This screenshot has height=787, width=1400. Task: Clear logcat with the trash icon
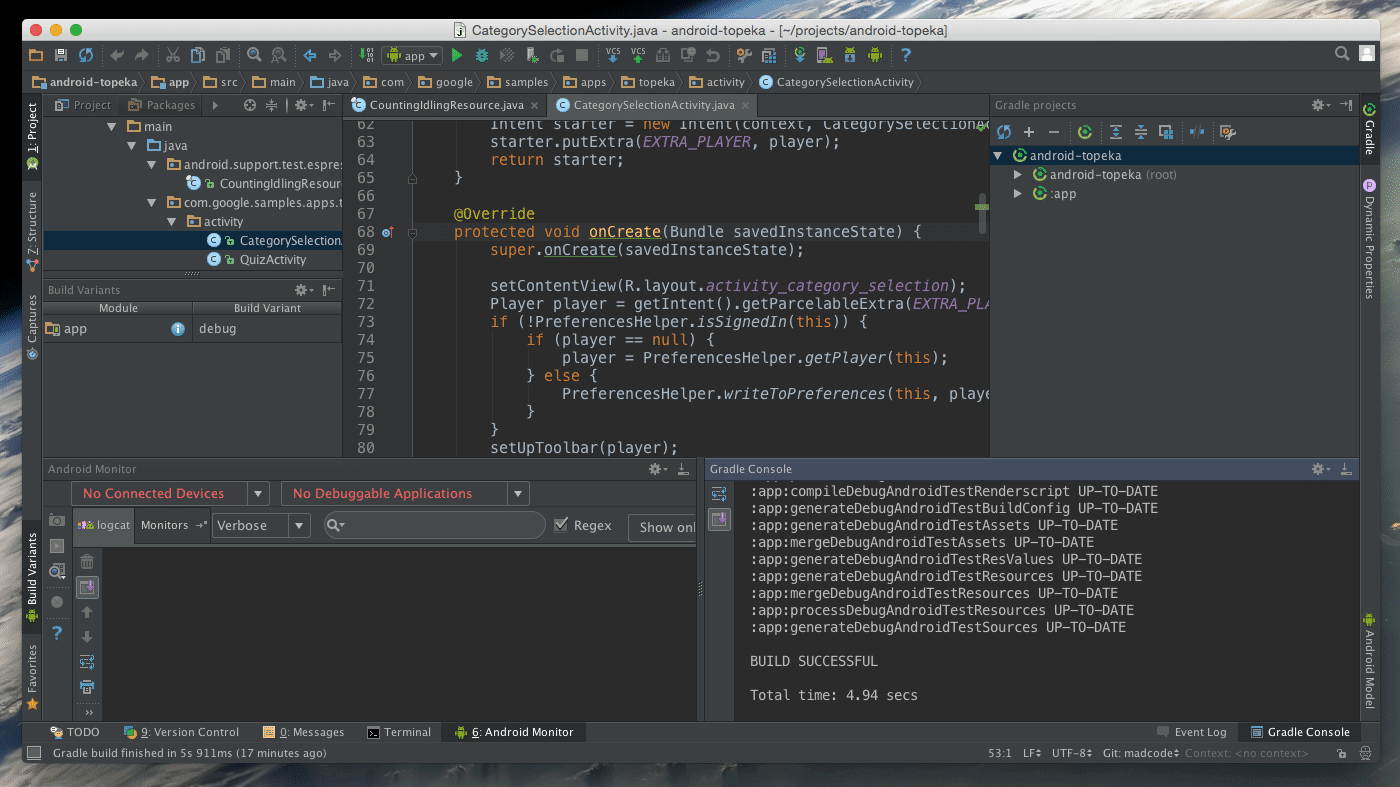pos(87,562)
